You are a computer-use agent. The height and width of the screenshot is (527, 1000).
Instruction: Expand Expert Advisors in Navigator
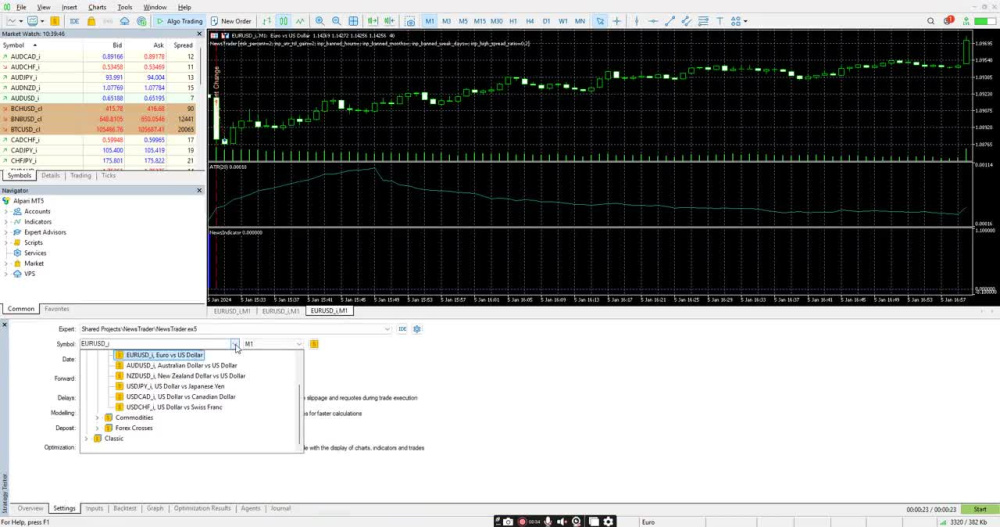[6, 232]
